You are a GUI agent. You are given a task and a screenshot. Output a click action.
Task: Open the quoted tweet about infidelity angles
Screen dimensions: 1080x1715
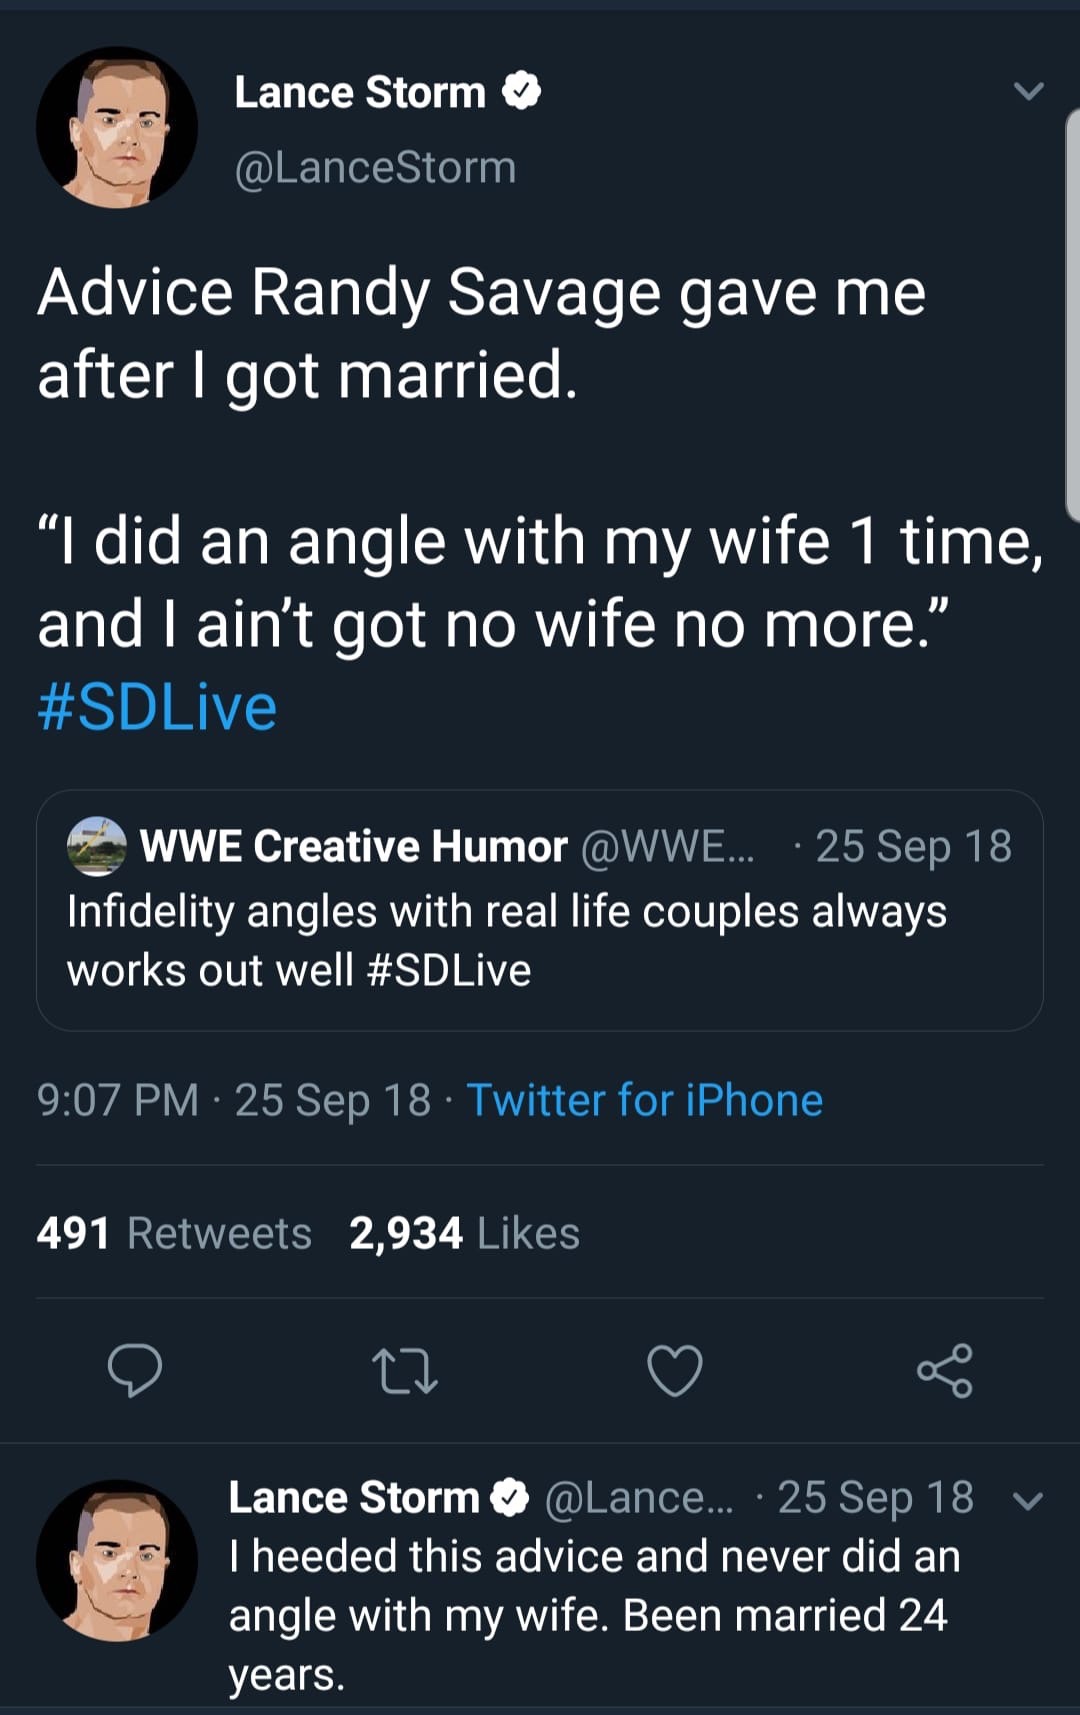(x=540, y=940)
